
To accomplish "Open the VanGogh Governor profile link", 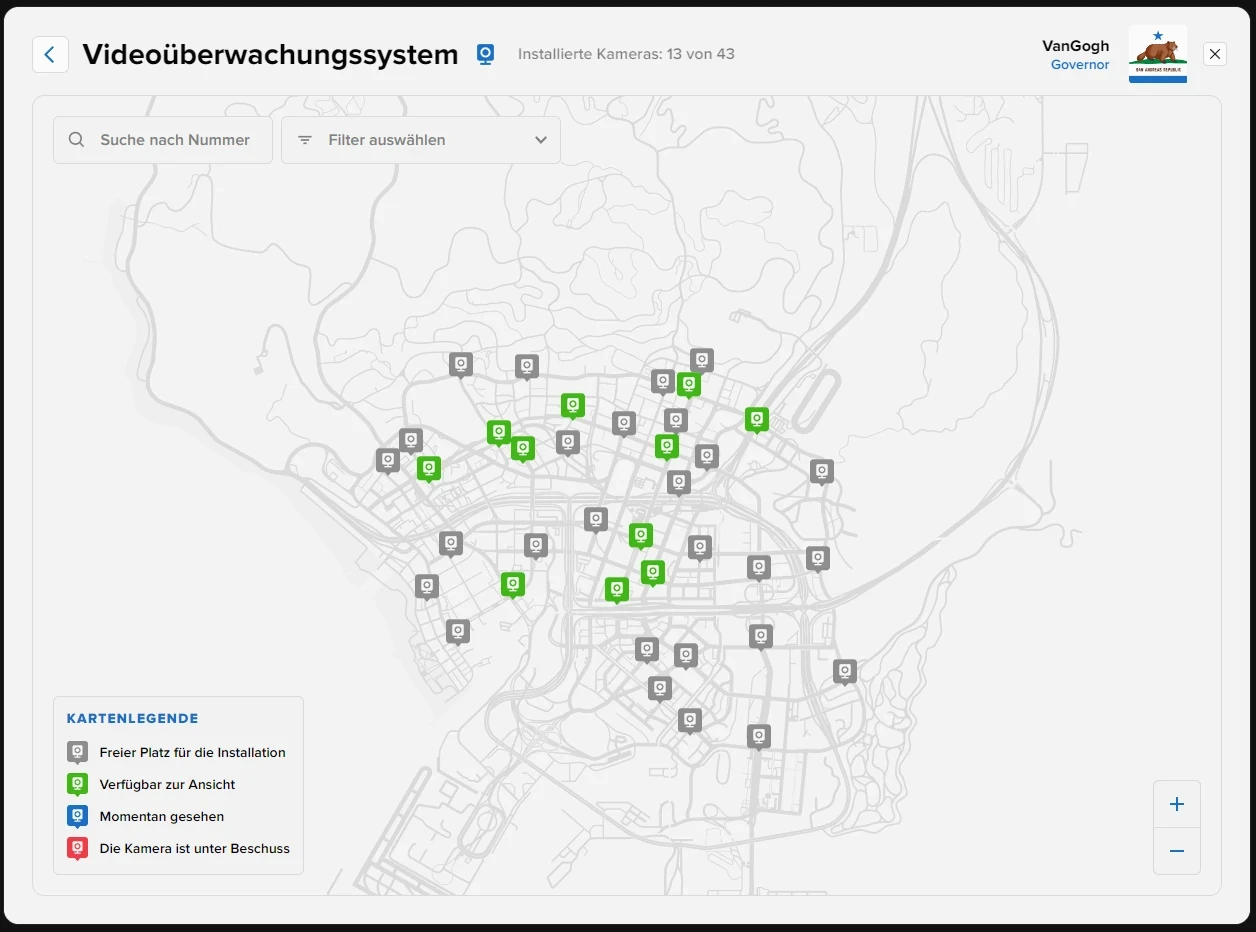I will tap(1075, 55).
